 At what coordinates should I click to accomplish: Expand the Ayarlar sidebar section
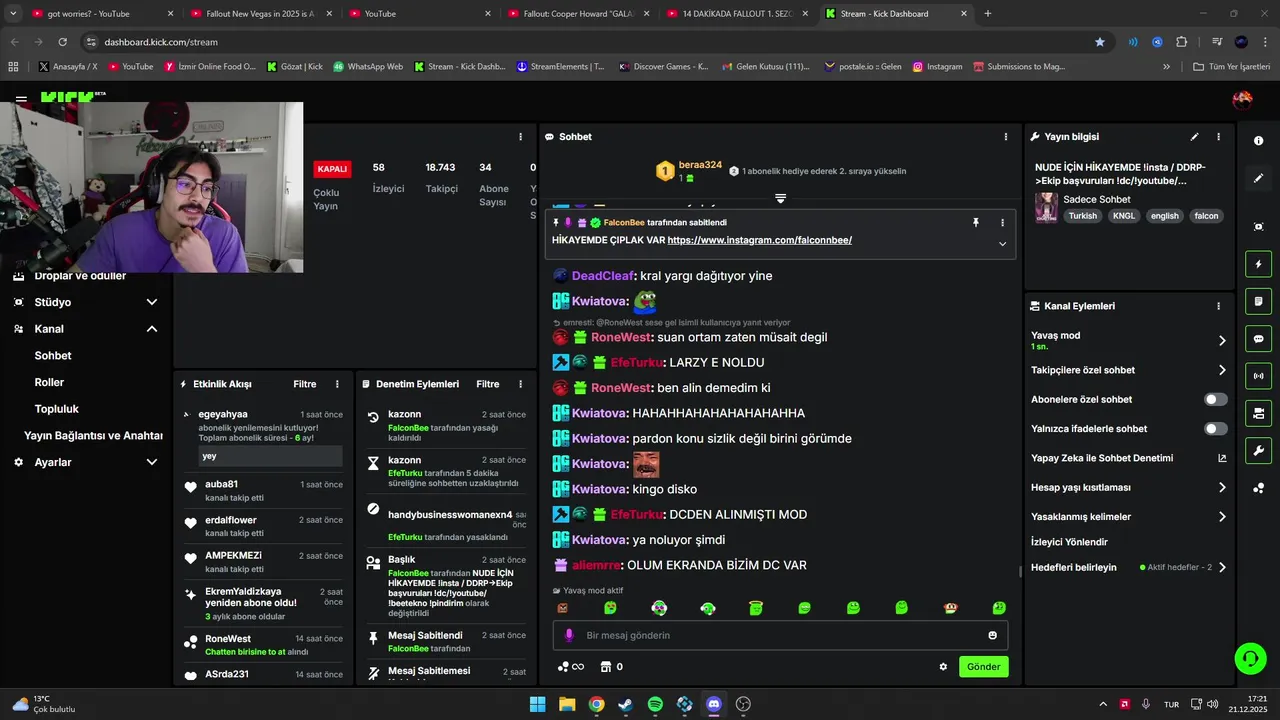click(152, 462)
